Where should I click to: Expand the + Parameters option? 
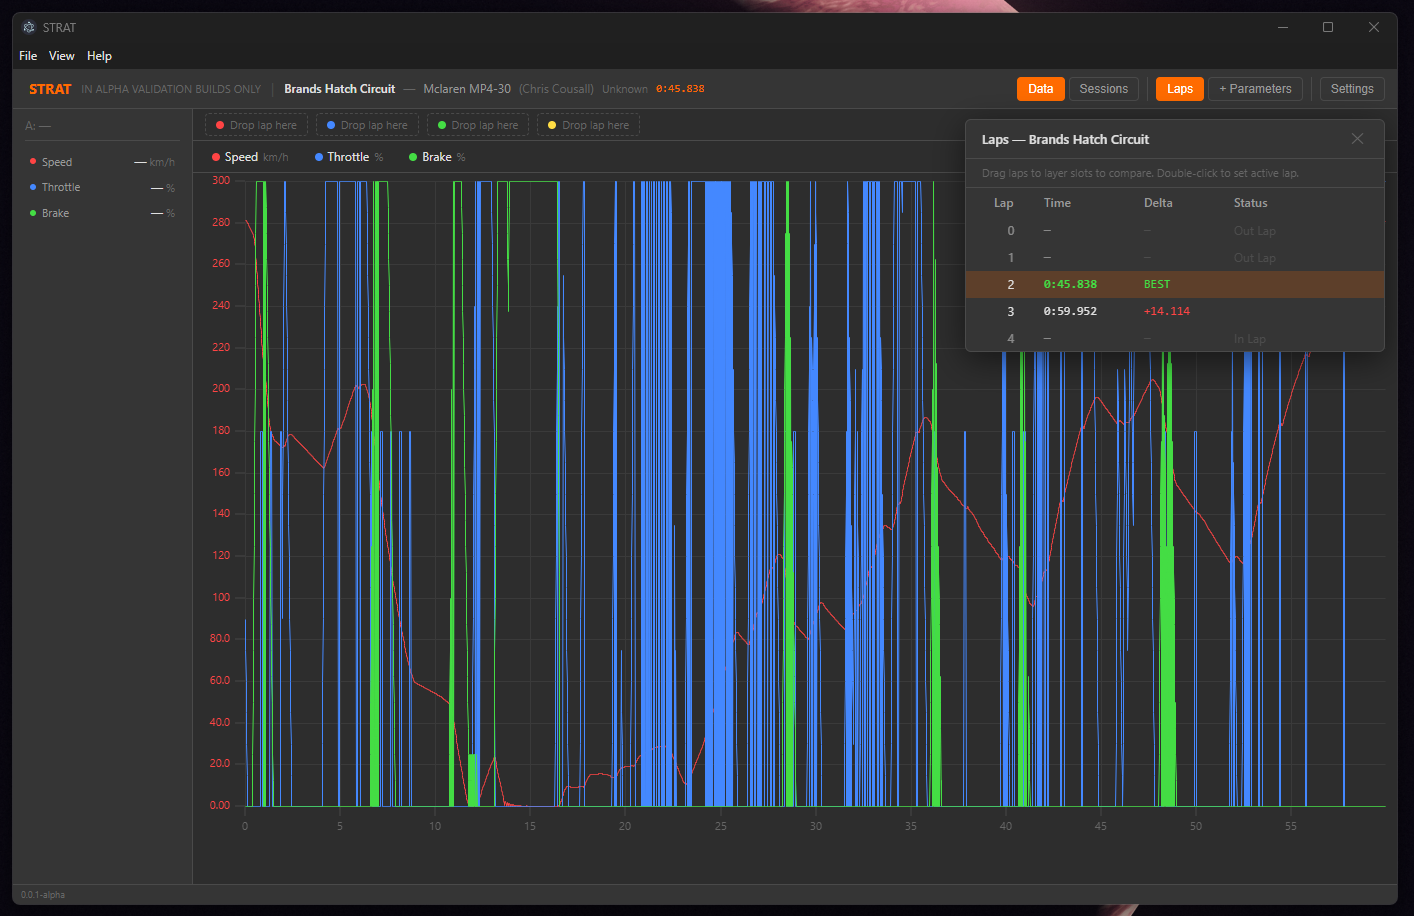click(1255, 89)
